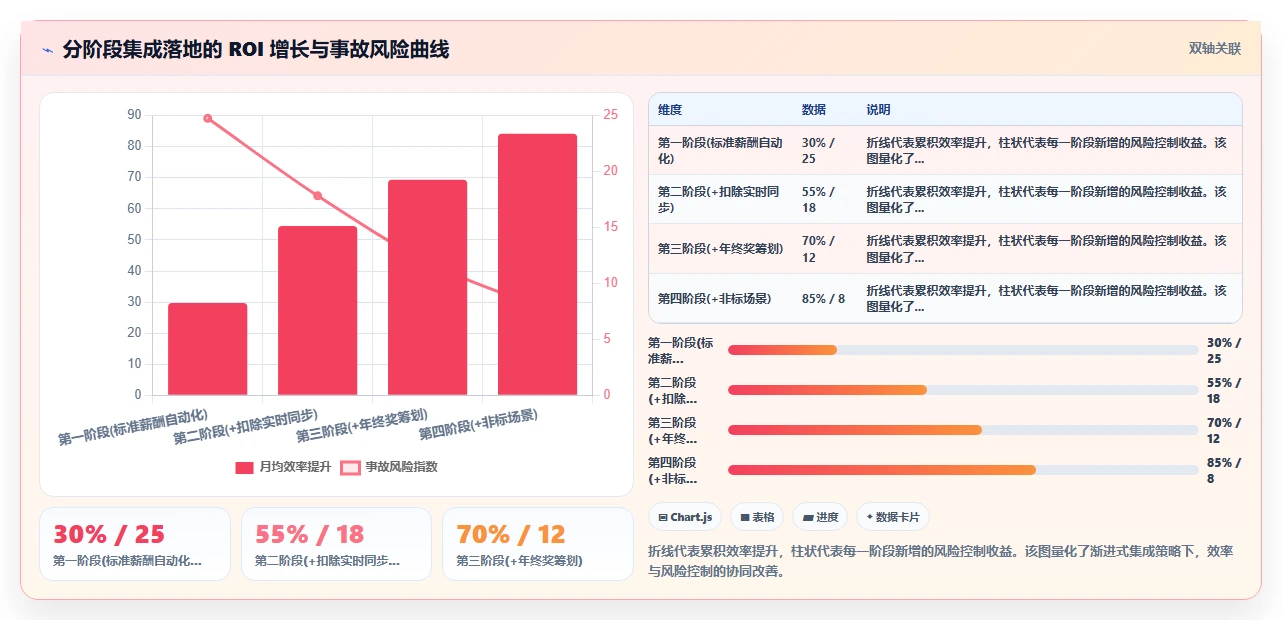Click the 85% / 8 progress value label

click(x=1224, y=470)
